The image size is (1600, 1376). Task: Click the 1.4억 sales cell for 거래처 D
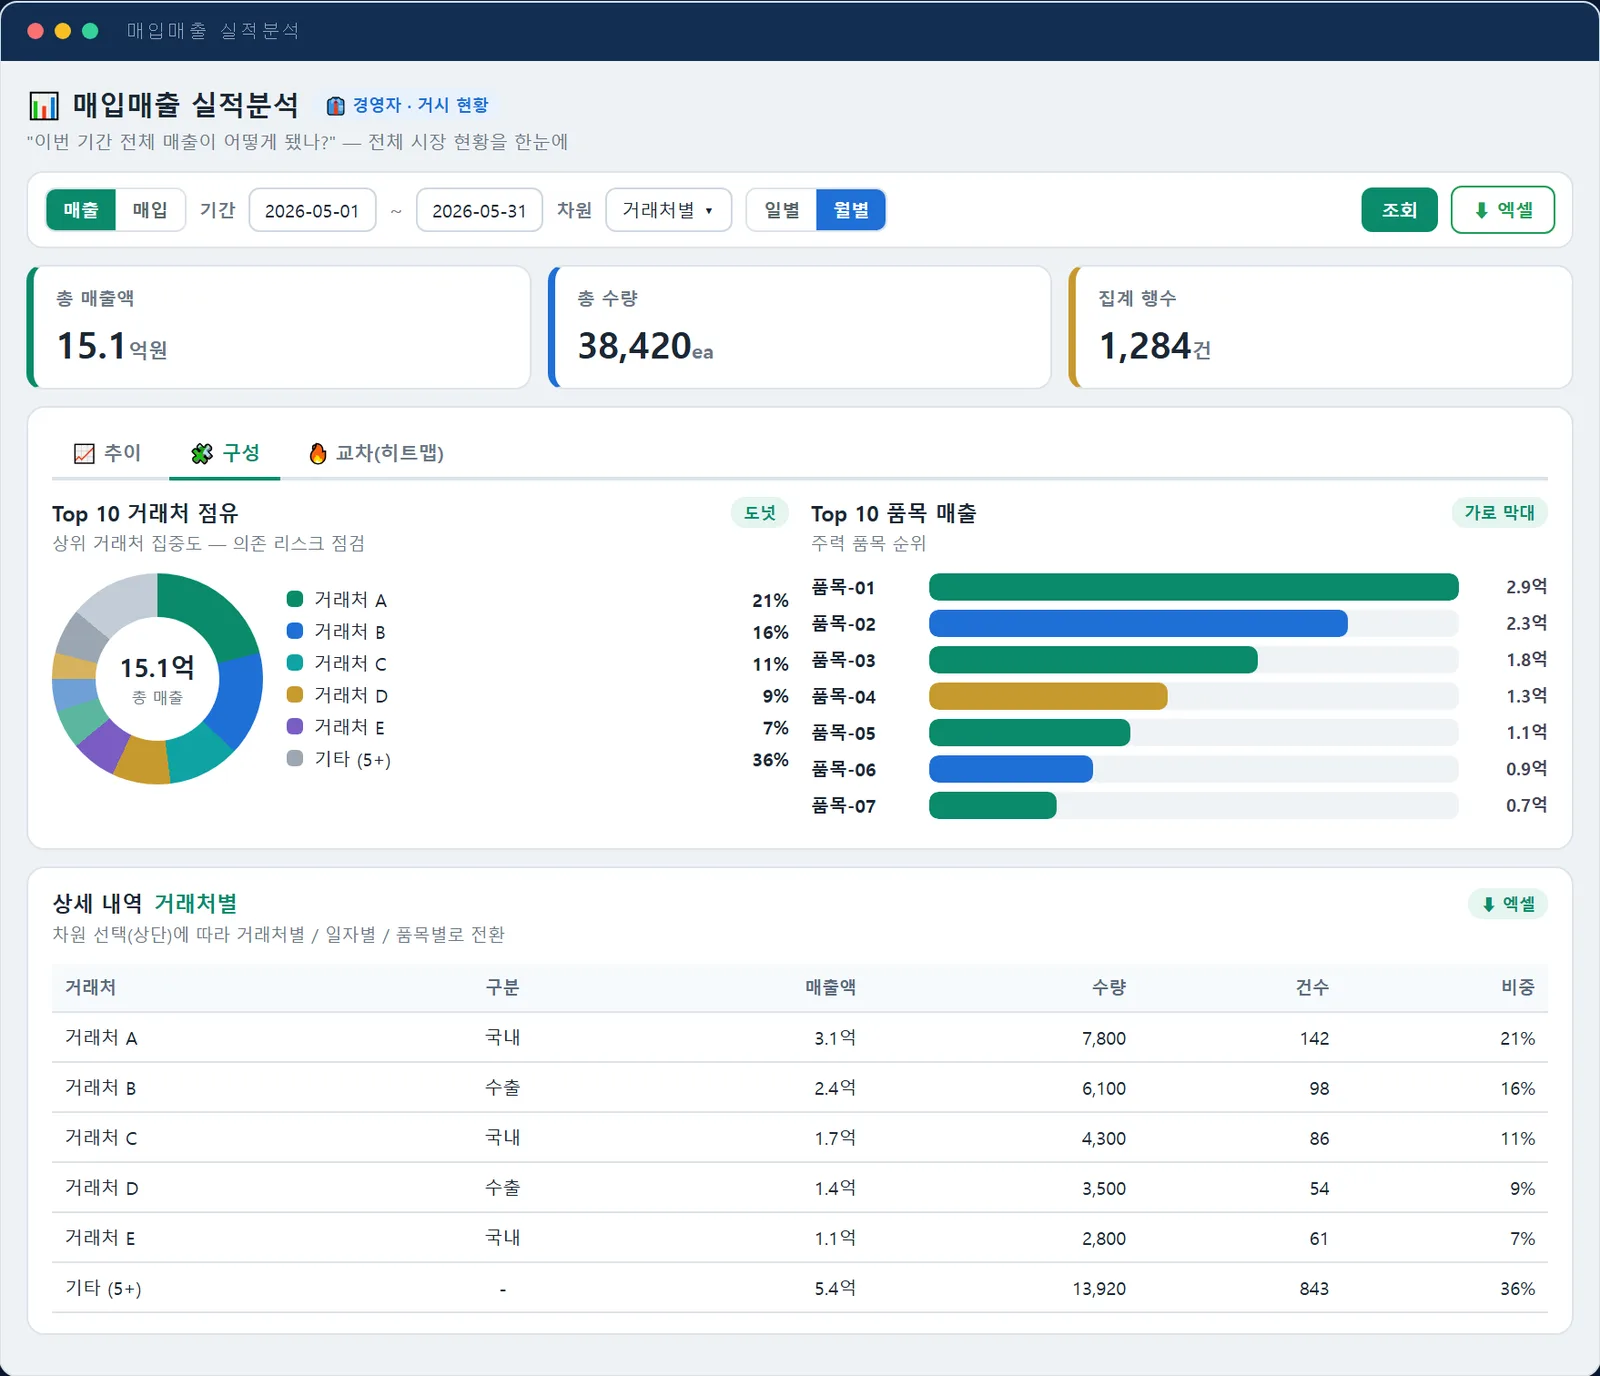(835, 1188)
